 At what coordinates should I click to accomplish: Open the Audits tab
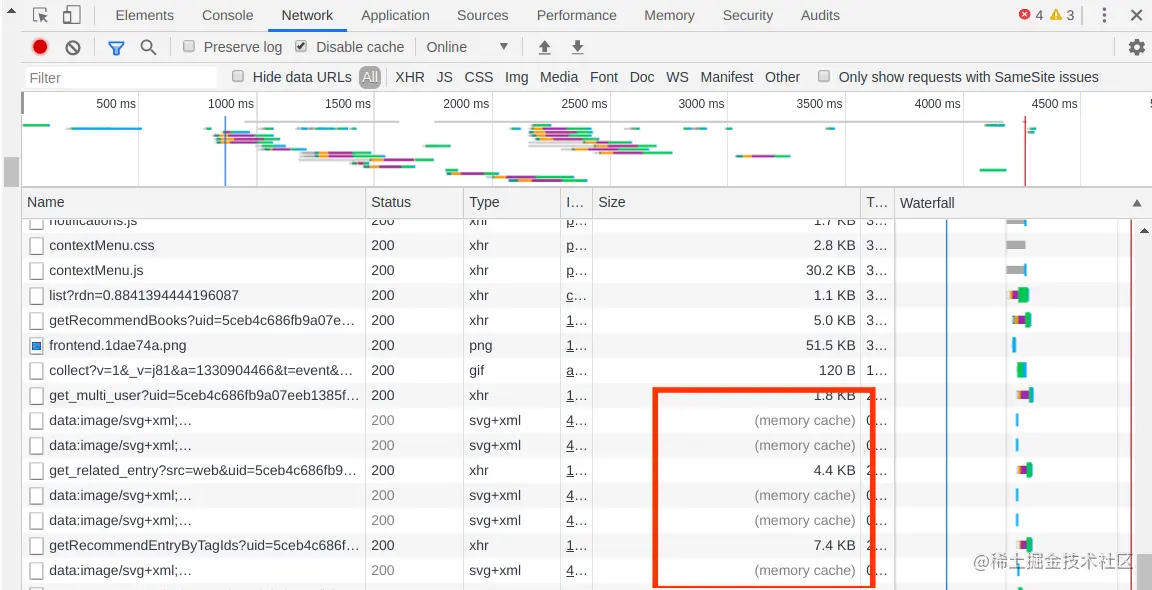(x=820, y=15)
